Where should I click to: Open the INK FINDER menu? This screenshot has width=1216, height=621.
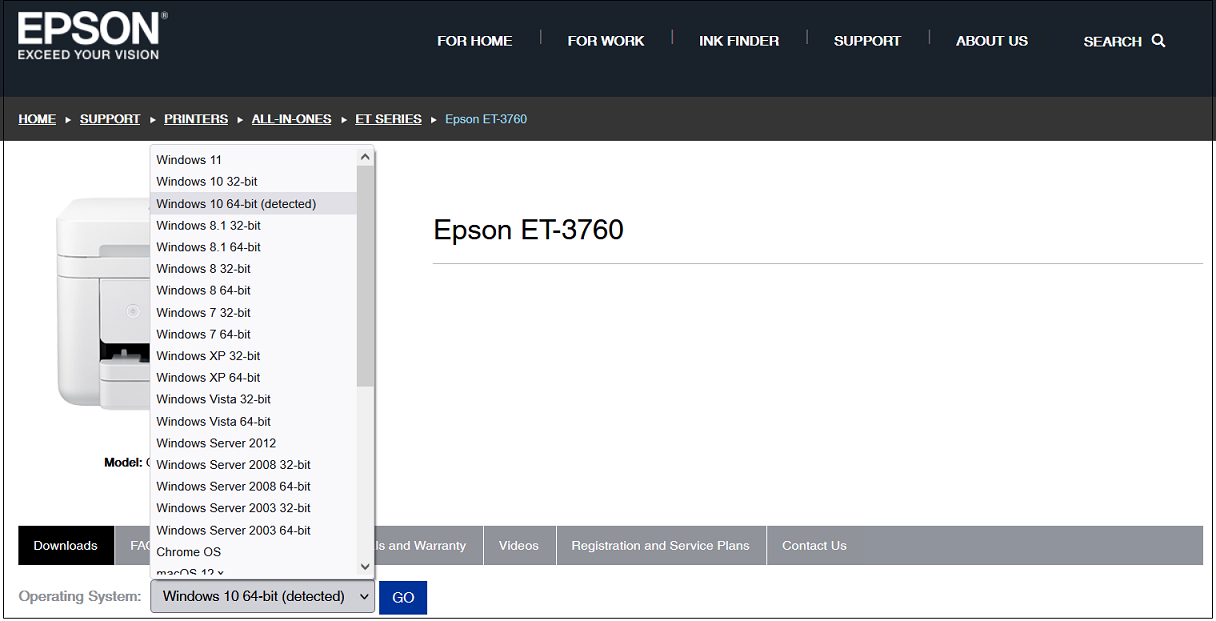pos(739,41)
